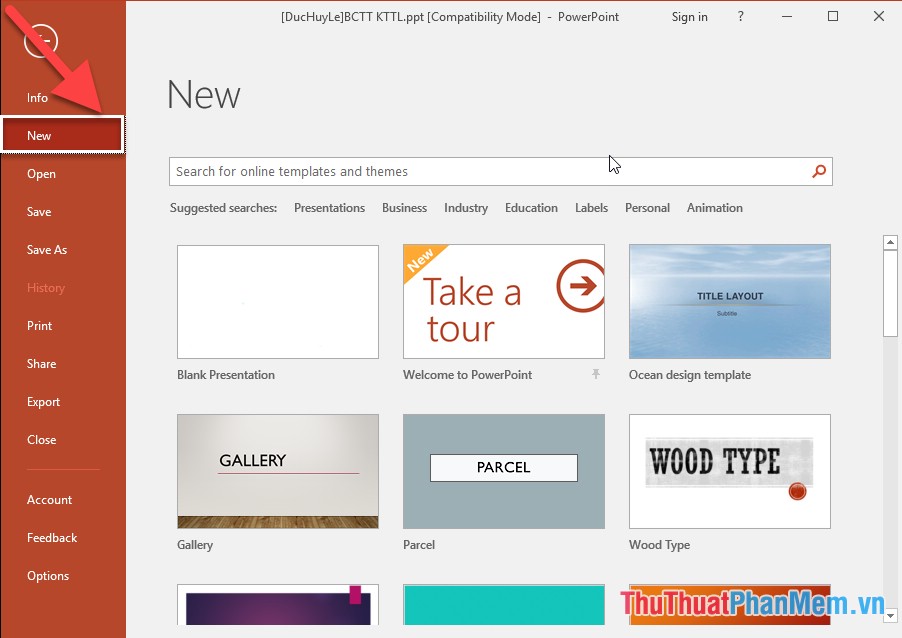Click the teal template in the bottom row
The width and height of the screenshot is (902, 638).
(x=504, y=604)
